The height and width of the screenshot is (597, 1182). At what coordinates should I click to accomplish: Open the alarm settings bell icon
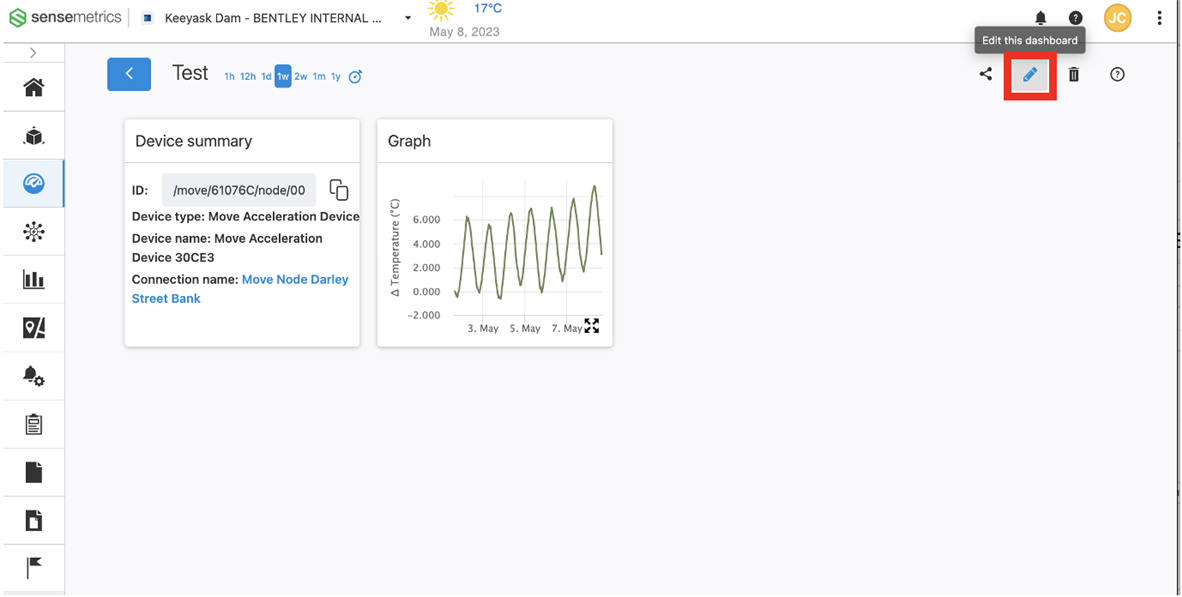coord(33,375)
